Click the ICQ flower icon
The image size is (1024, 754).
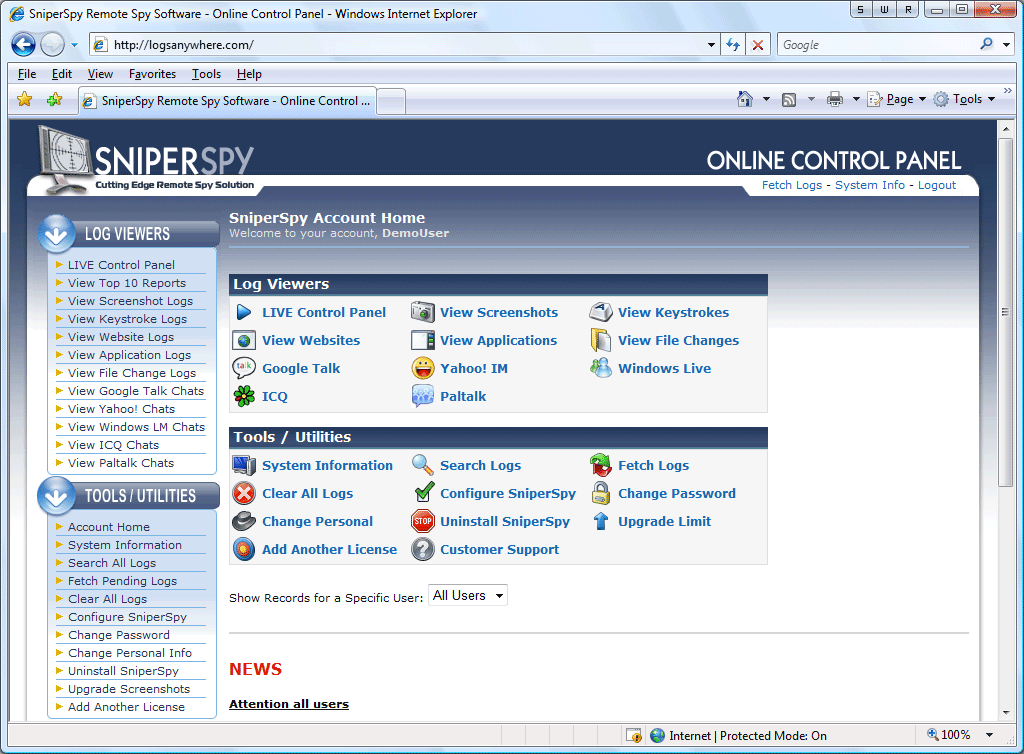(x=244, y=396)
